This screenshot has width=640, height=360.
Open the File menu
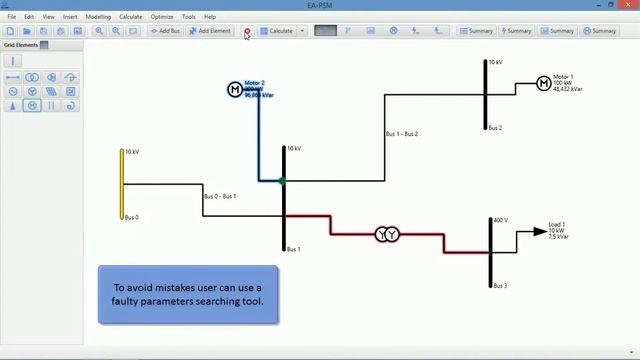coord(11,17)
